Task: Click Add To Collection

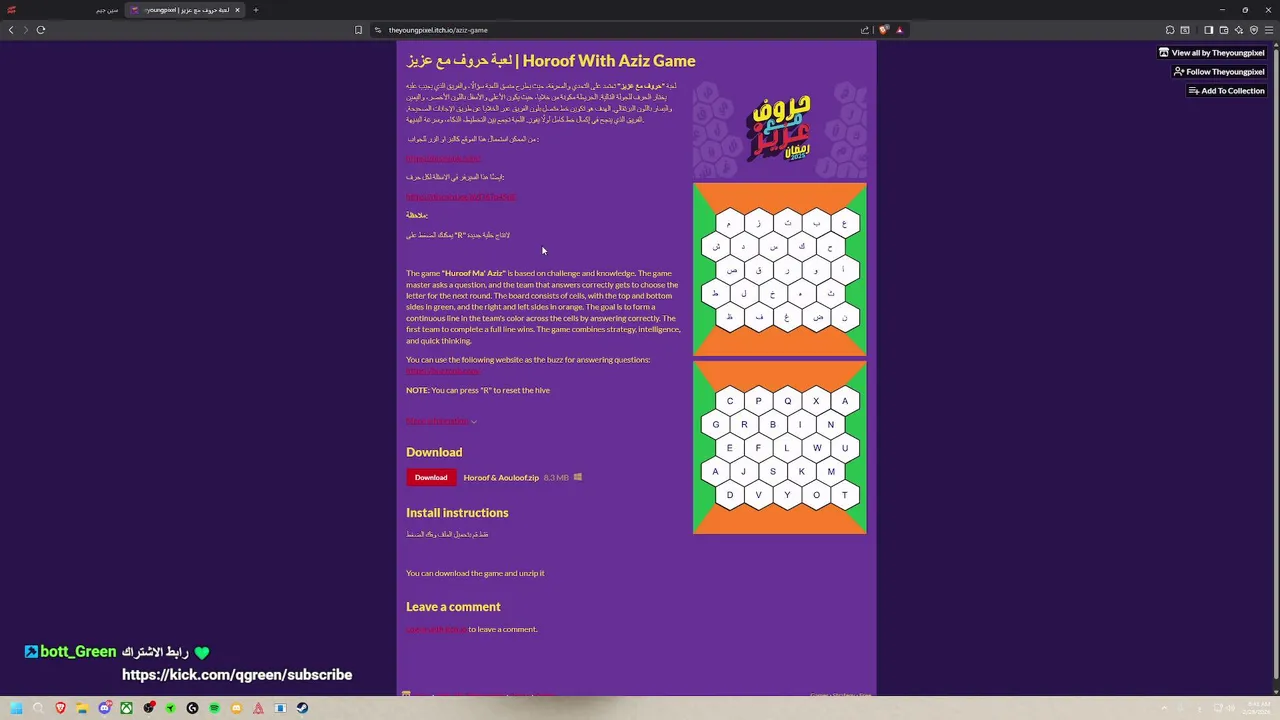Action: (x=1226, y=91)
